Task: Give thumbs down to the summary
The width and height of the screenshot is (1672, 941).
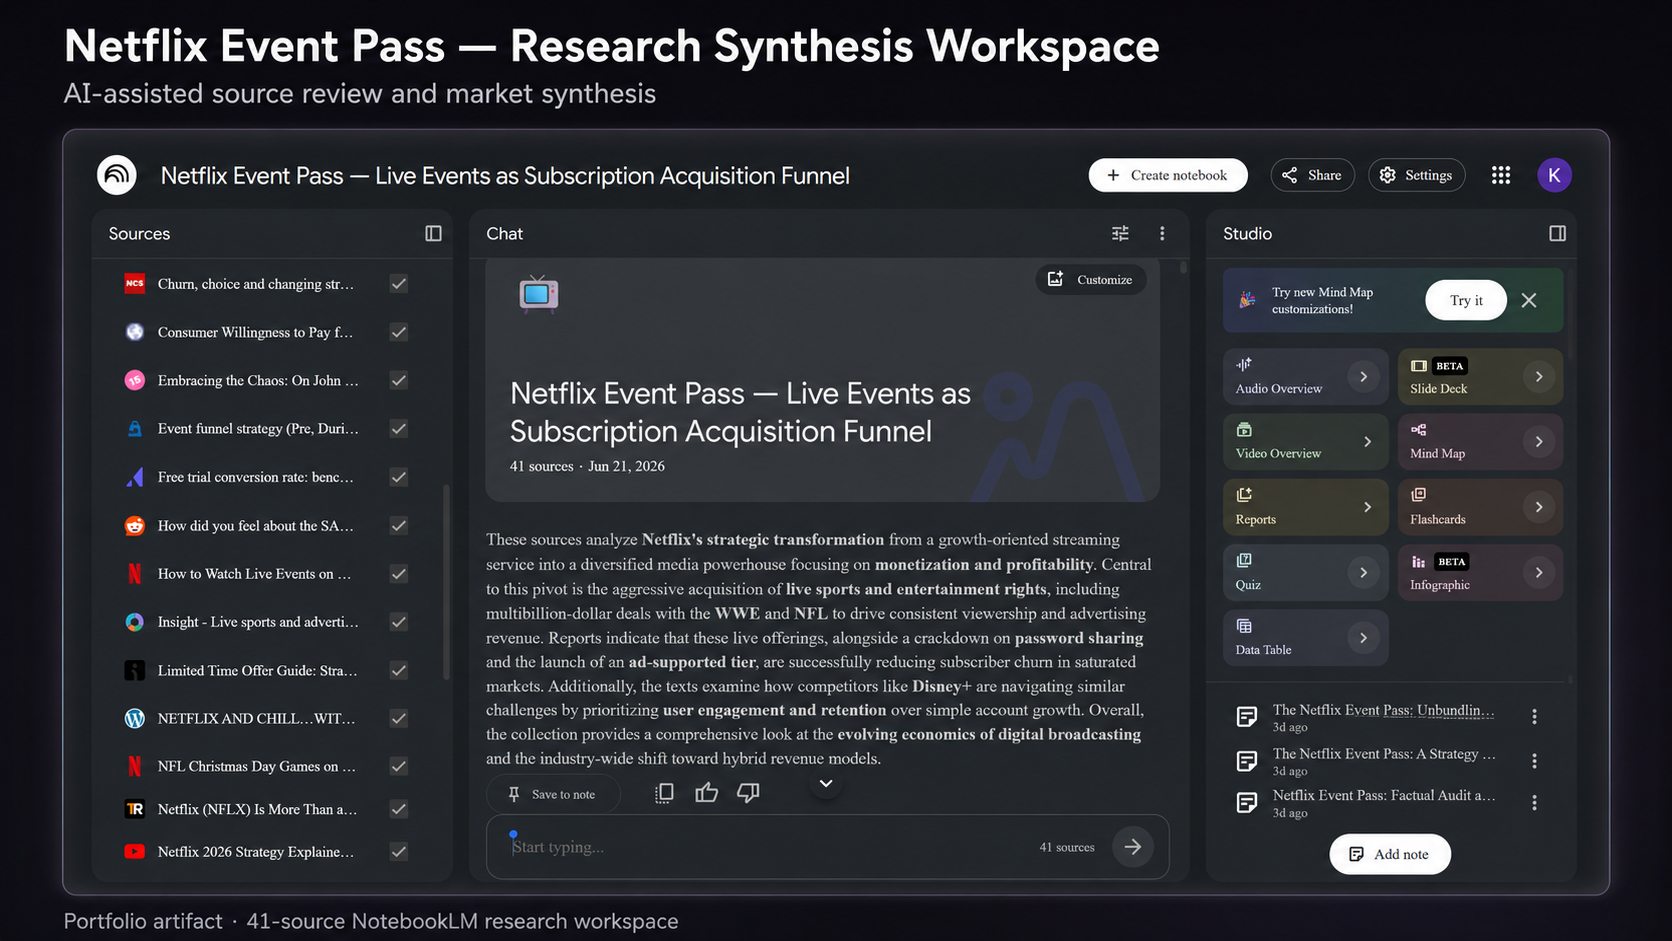Action: (748, 793)
